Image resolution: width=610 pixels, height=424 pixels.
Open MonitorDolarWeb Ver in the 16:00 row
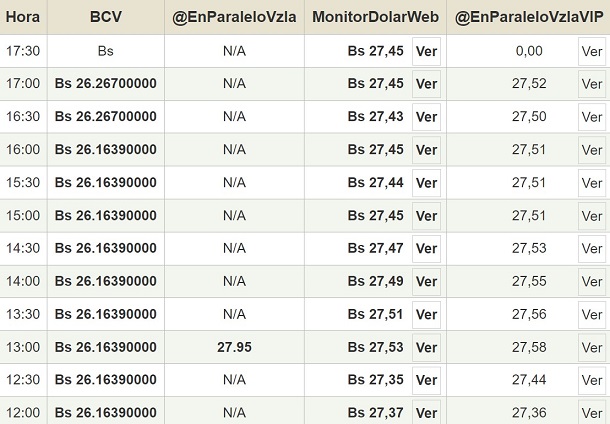tap(426, 150)
